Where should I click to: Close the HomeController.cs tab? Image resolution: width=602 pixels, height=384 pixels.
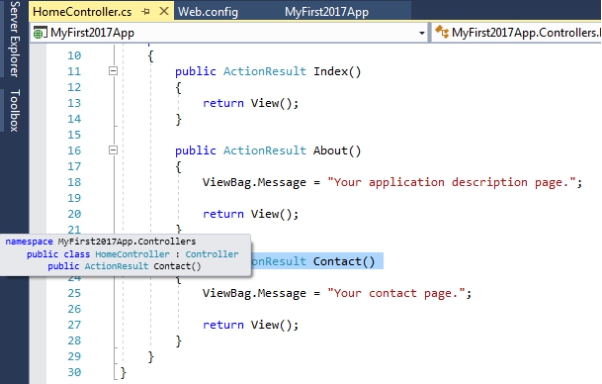[164, 12]
